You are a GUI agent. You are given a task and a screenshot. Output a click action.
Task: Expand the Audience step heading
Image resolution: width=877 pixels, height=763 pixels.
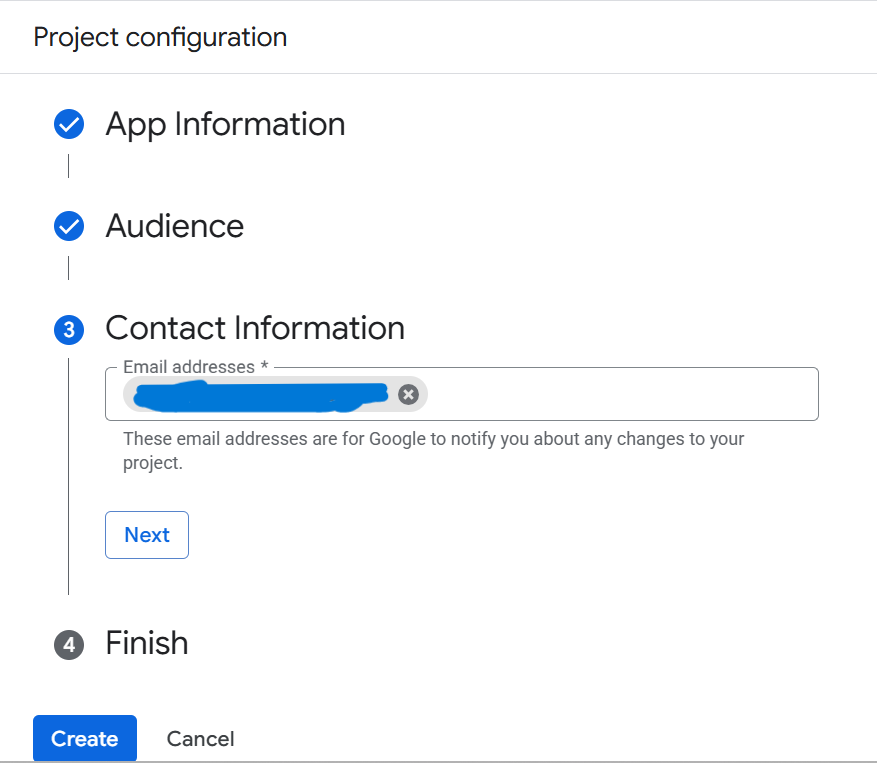point(174,226)
